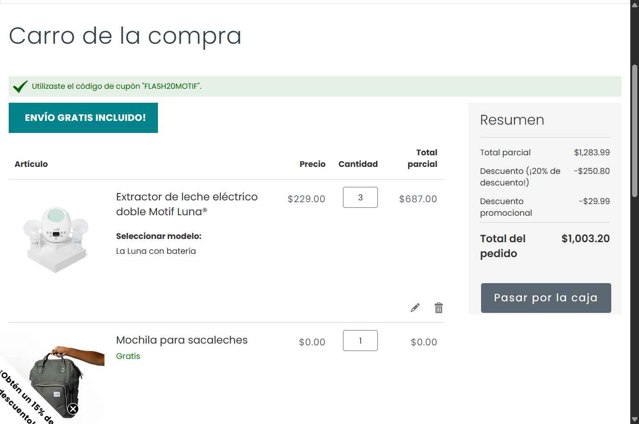Image resolution: width=639 pixels, height=424 pixels.
Task: Click the vertical scrollbar thumb
Action: (635, 130)
